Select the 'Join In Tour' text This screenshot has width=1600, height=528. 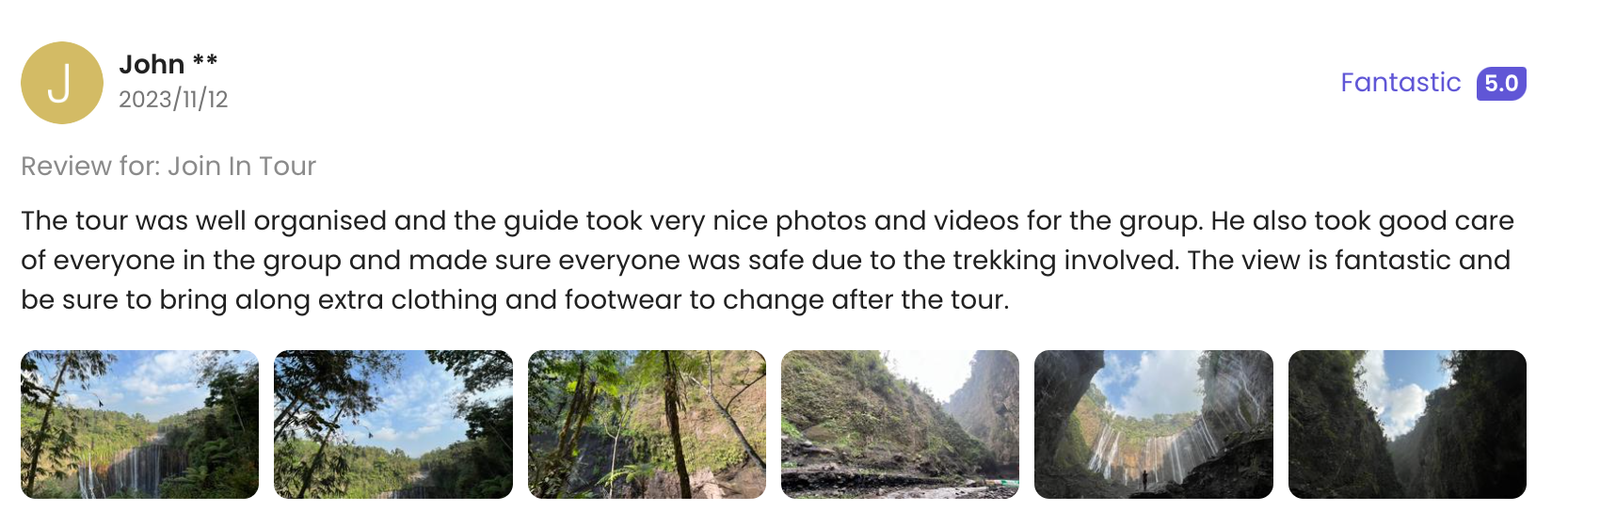pyautogui.click(x=242, y=166)
